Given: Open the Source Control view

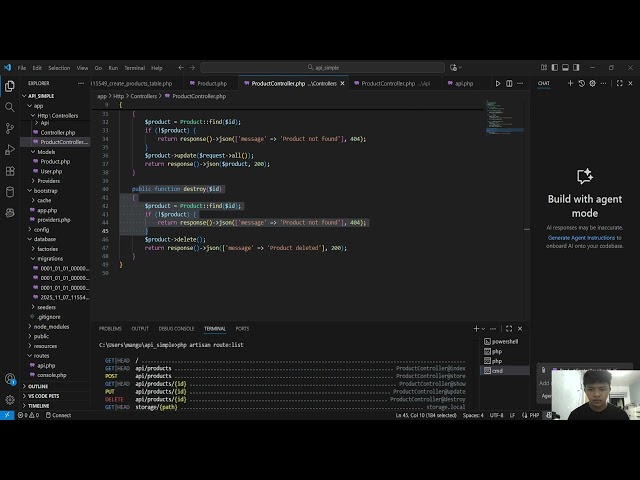Looking at the screenshot, I should tap(10, 129).
